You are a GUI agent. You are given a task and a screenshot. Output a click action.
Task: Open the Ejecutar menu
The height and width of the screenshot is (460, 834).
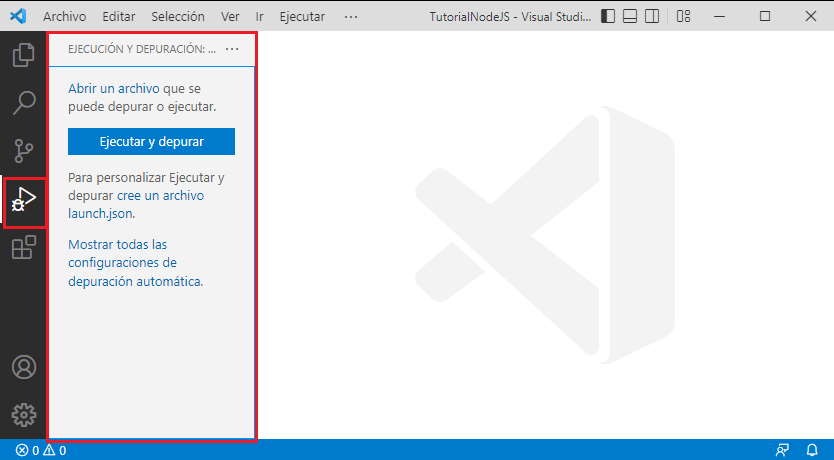(302, 16)
